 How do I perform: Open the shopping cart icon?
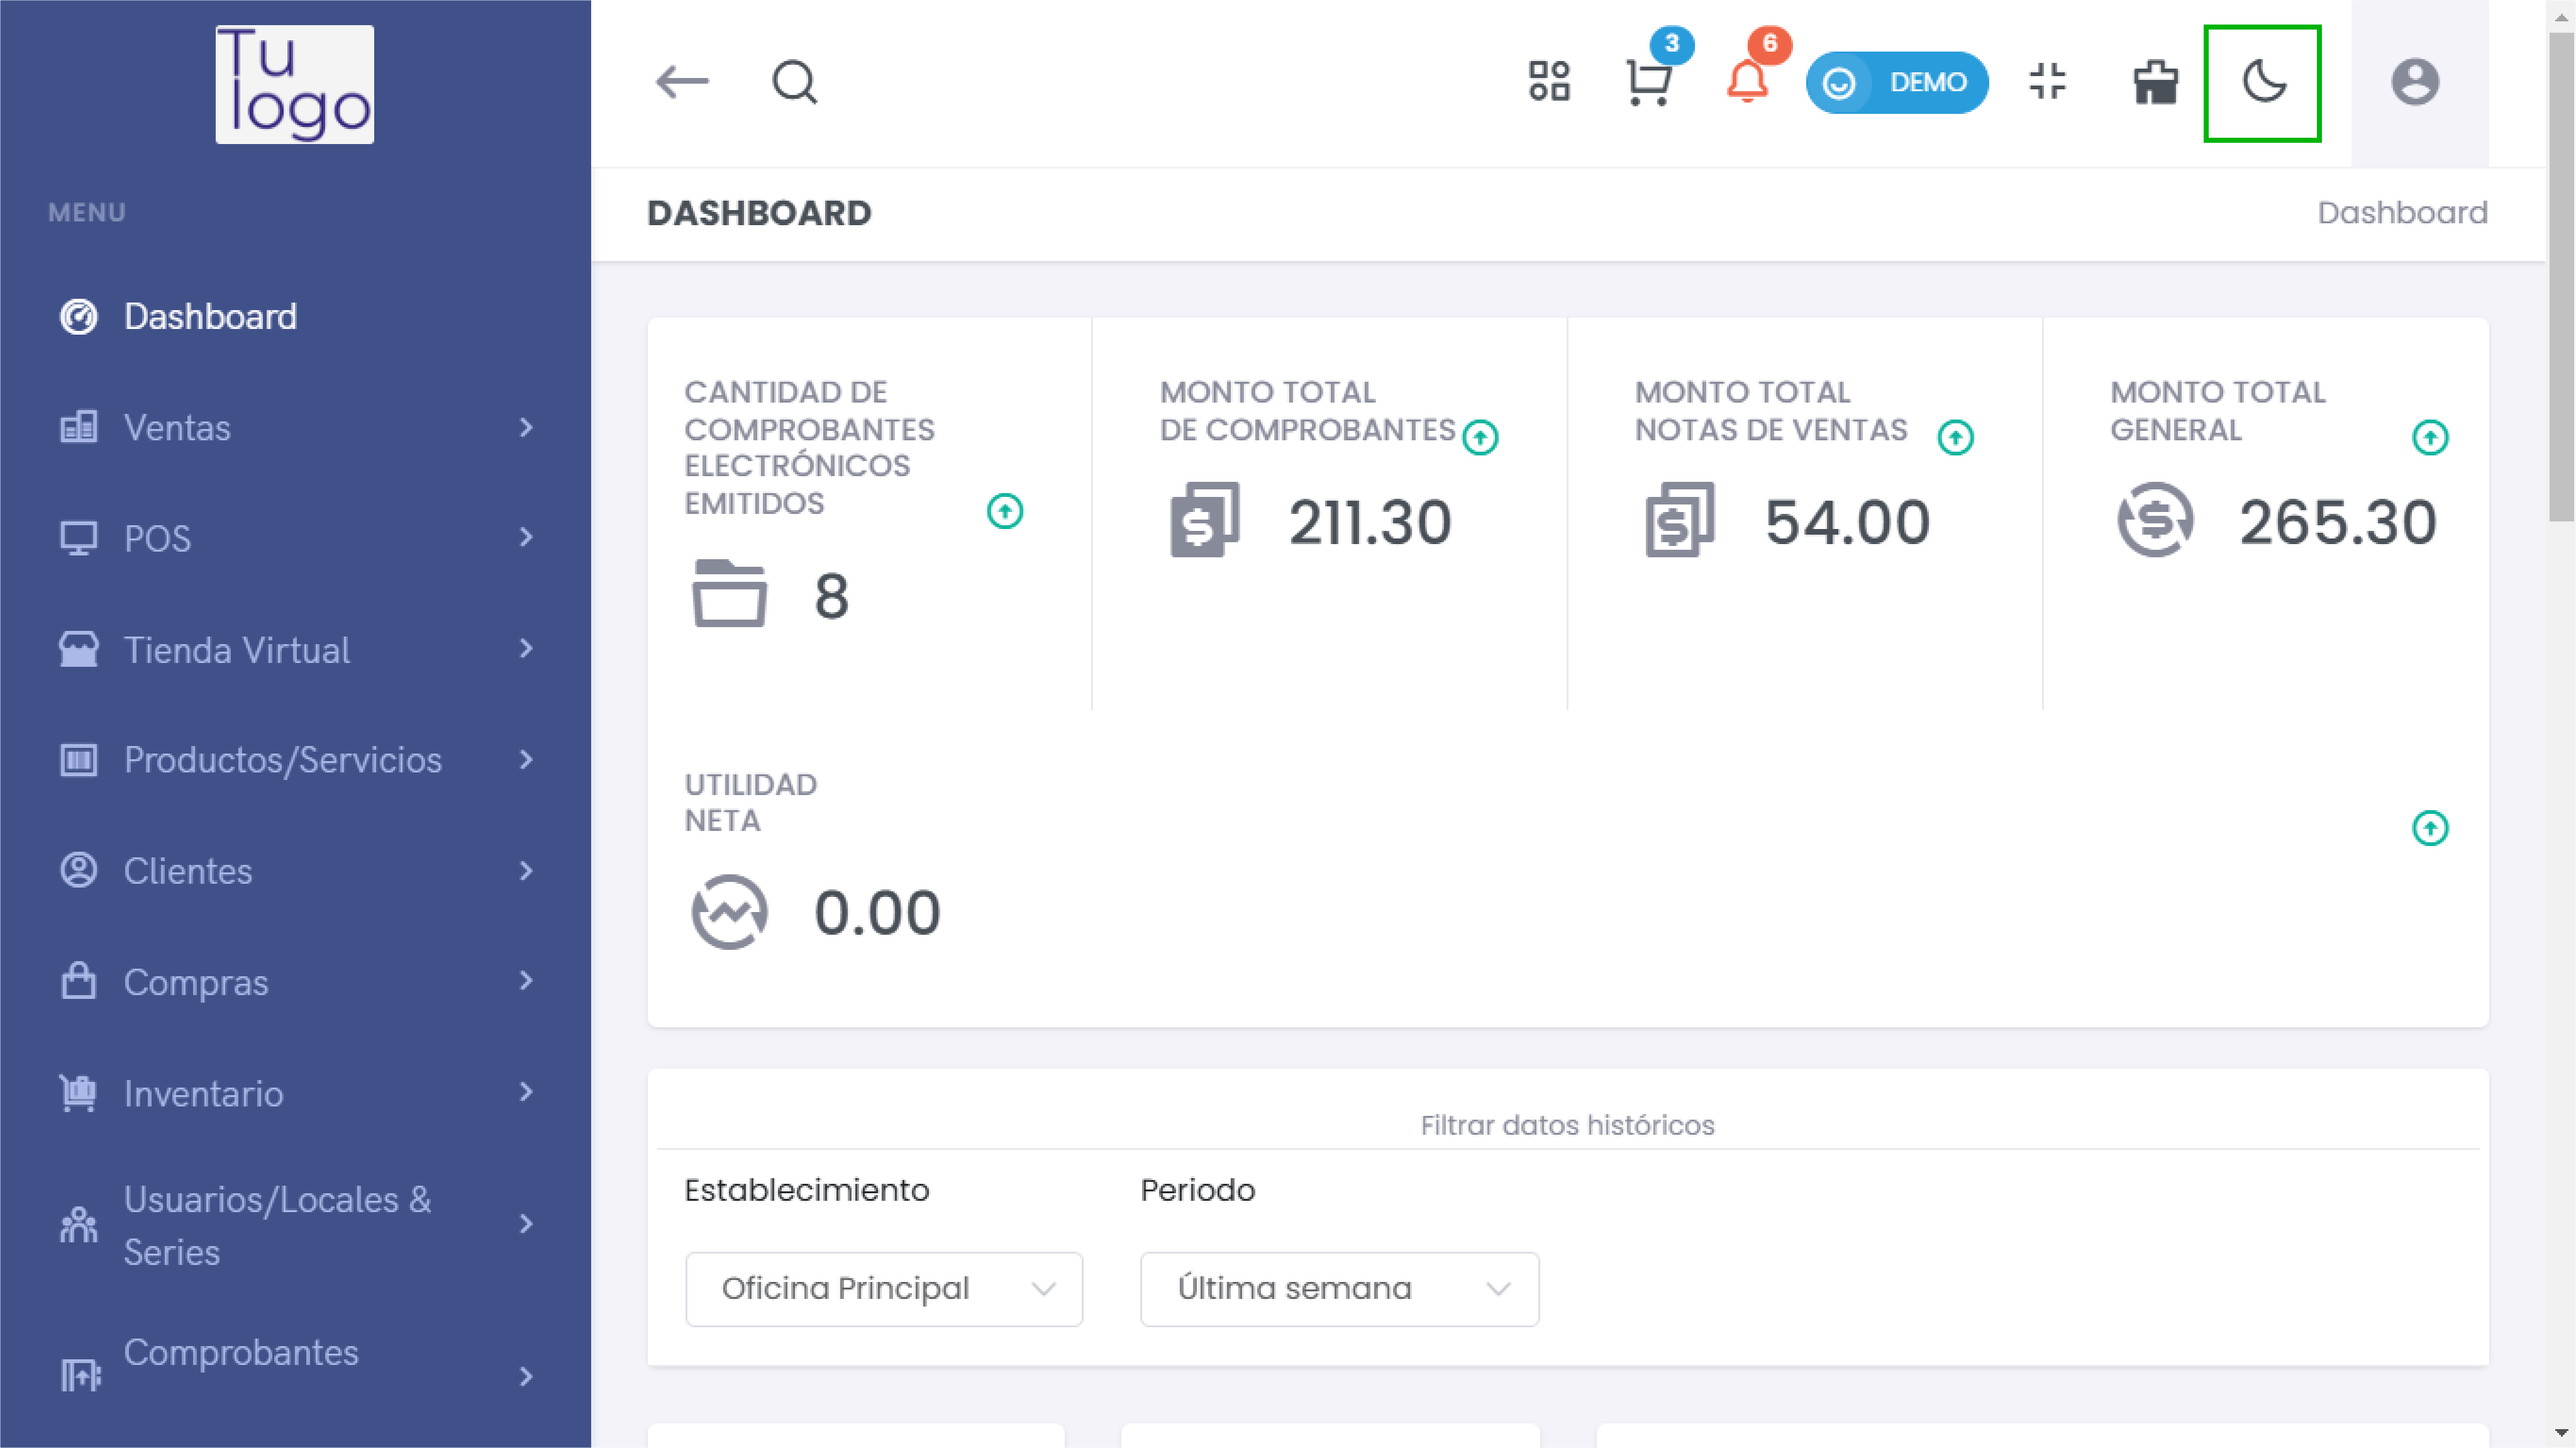(1648, 82)
